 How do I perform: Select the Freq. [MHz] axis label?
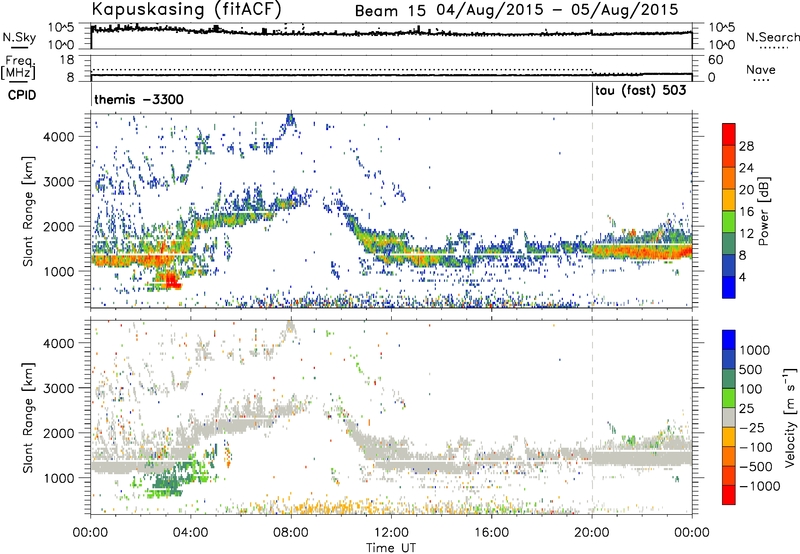[x=19, y=68]
